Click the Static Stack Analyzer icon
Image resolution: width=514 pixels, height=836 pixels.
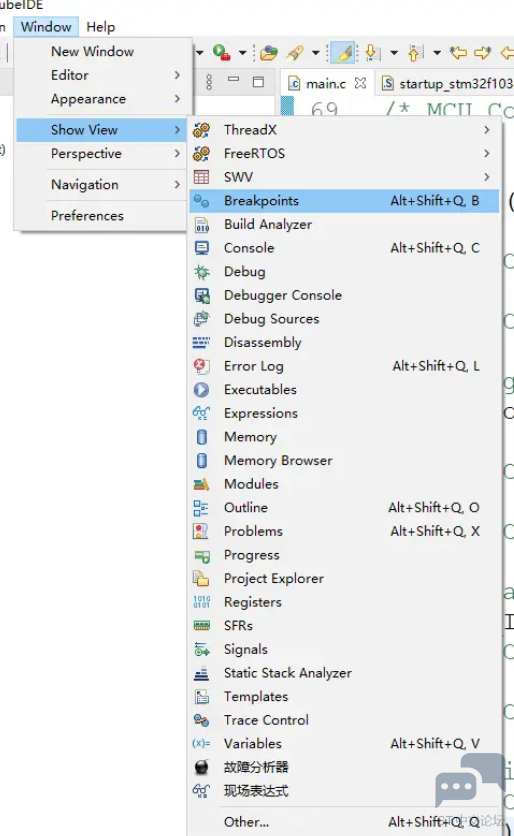(x=202, y=673)
